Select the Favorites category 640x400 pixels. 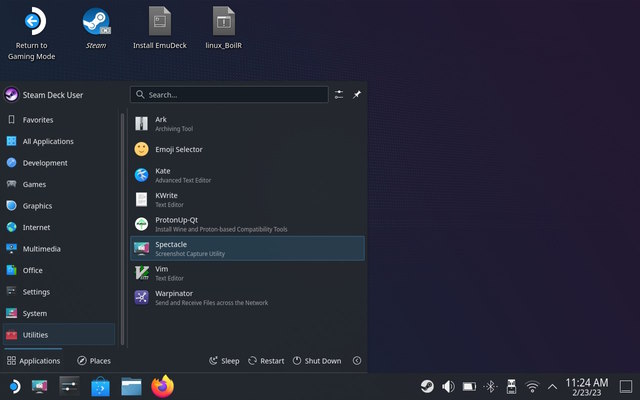[x=59, y=120]
